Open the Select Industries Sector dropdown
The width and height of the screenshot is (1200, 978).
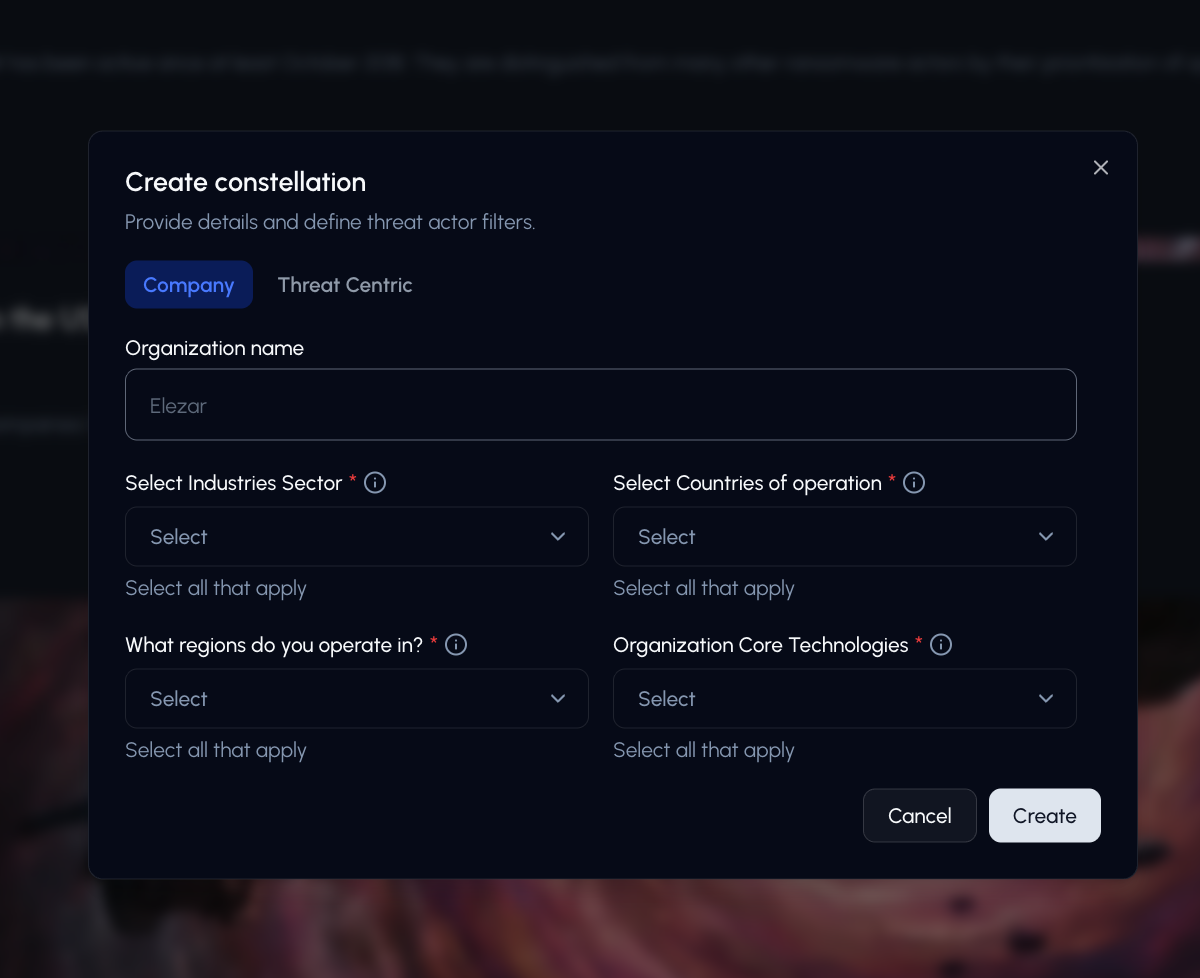tap(357, 537)
